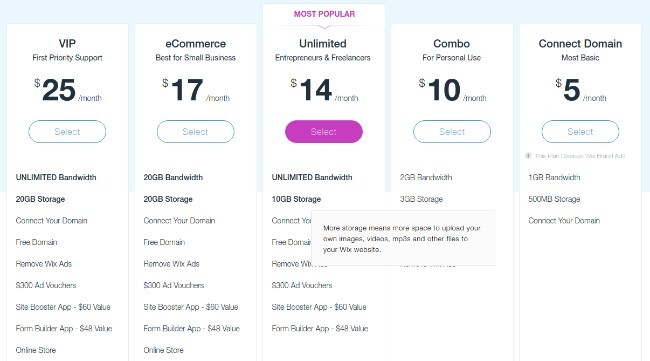Click $300 Ad Vouchers under Unlimited plan

(x=302, y=285)
